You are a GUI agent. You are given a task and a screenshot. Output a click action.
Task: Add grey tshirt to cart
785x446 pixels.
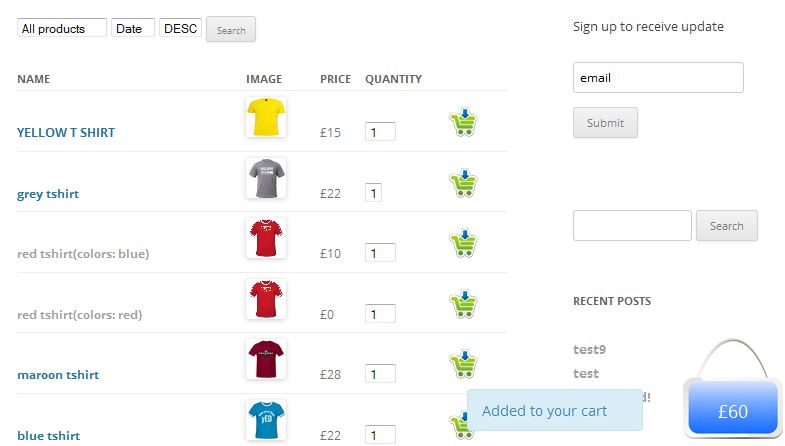pos(463,183)
